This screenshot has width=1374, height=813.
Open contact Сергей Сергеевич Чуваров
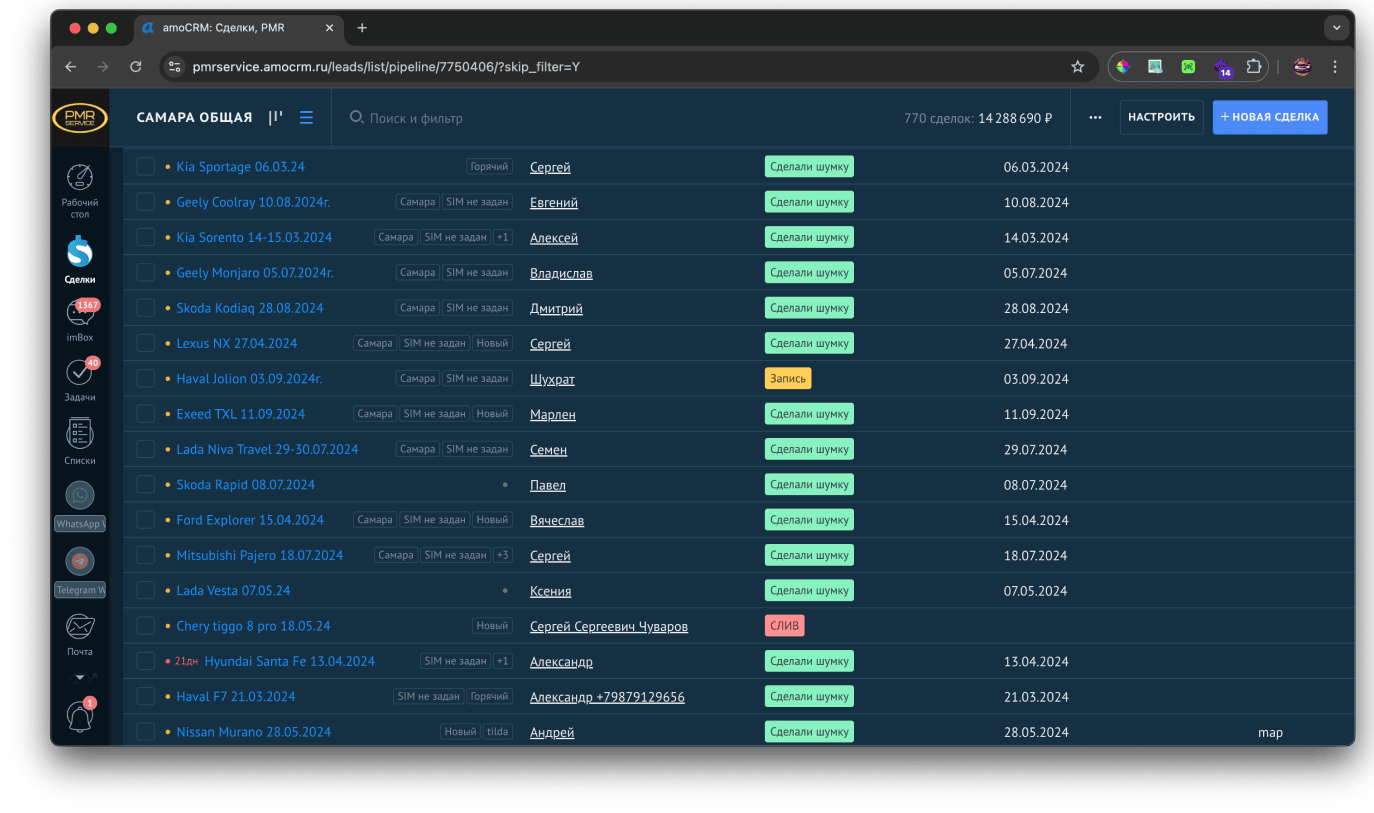pyautogui.click(x=609, y=627)
